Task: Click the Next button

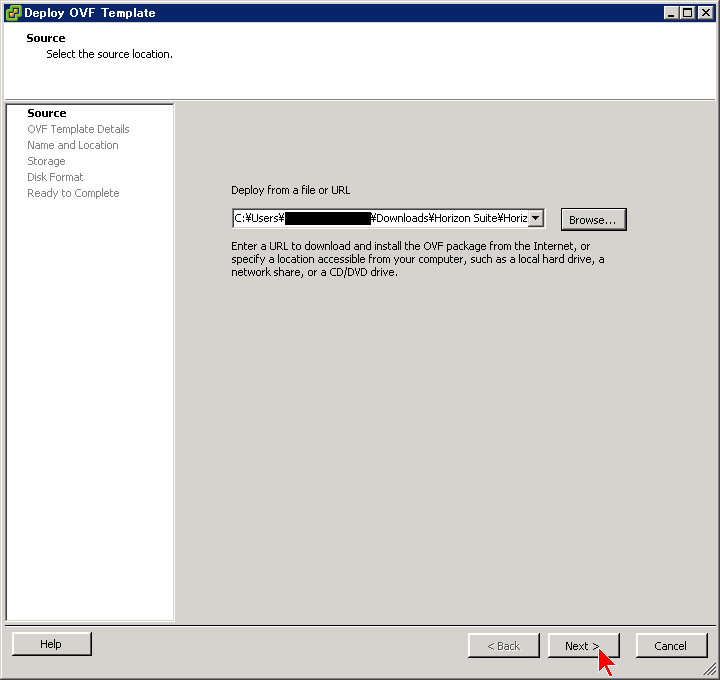Action: tap(584, 646)
